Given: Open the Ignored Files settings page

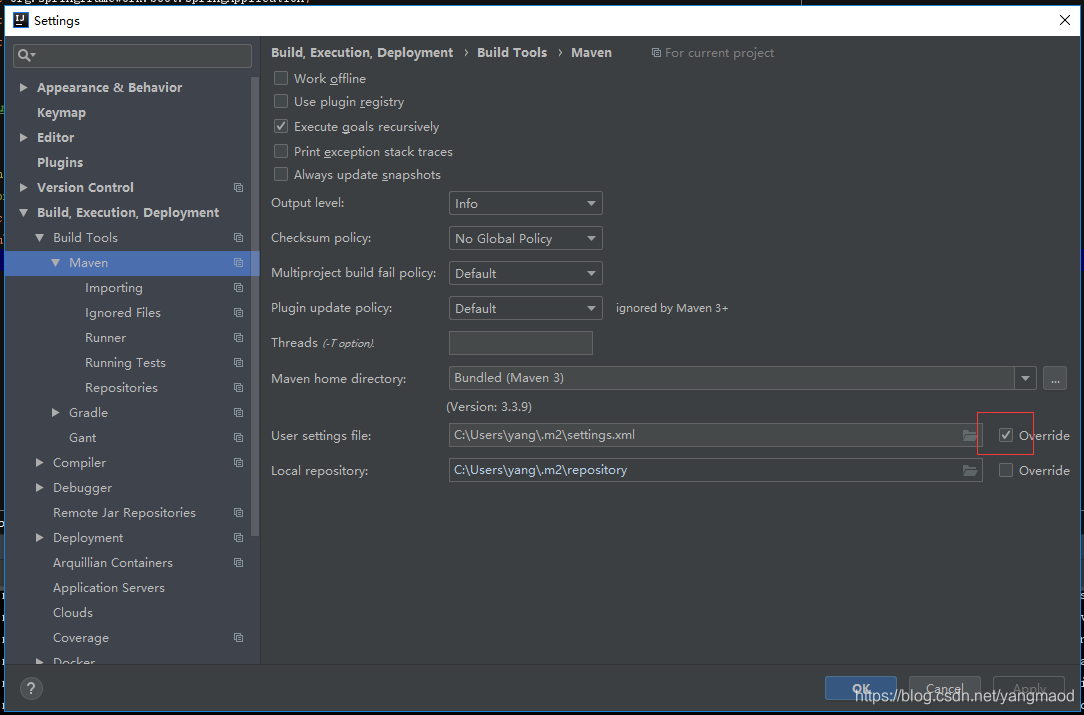Looking at the screenshot, I should pos(122,313).
